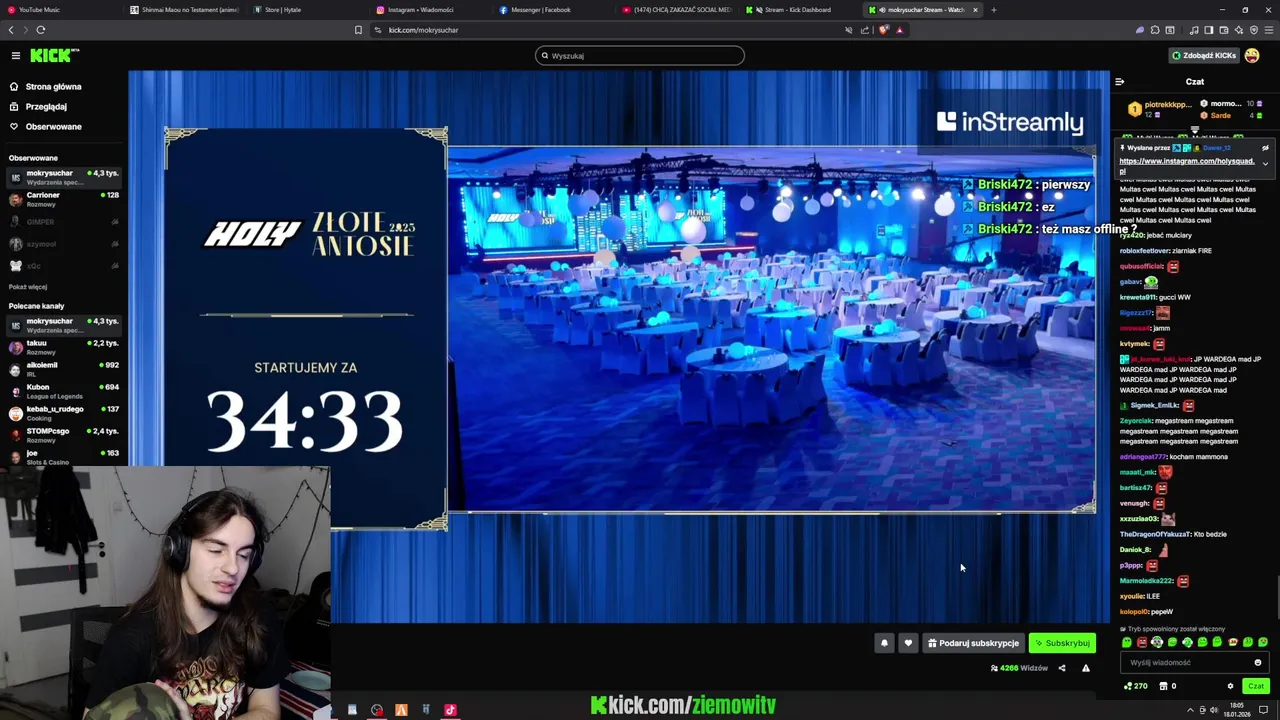Image resolution: width=1280 pixels, height=720 pixels.
Task: Share the stream
Action: (x=1062, y=668)
